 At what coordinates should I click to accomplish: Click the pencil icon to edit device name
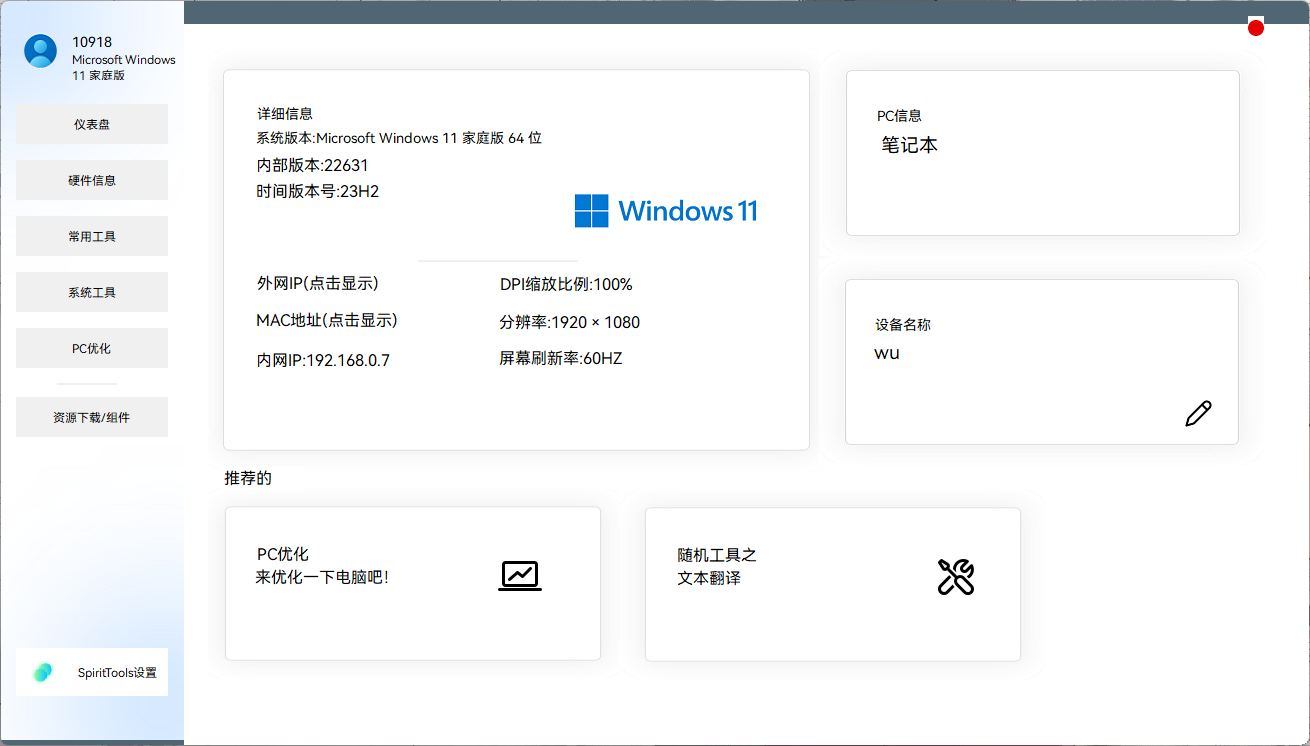point(1198,413)
